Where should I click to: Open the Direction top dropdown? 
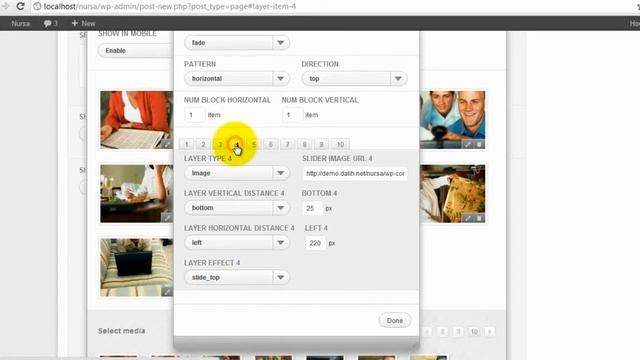(354, 78)
